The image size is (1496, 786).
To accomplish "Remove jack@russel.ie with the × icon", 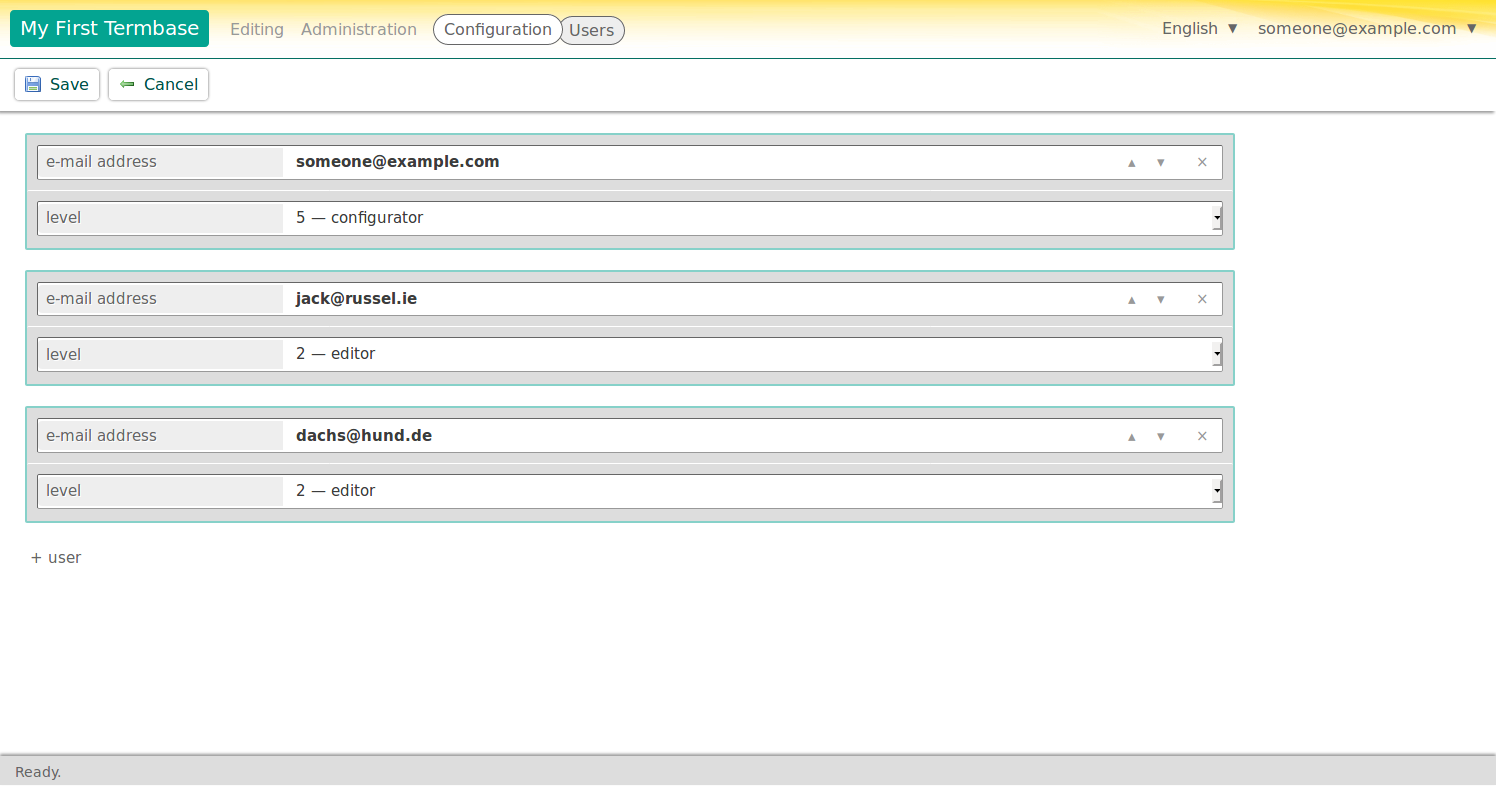I will click(1202, 299).
